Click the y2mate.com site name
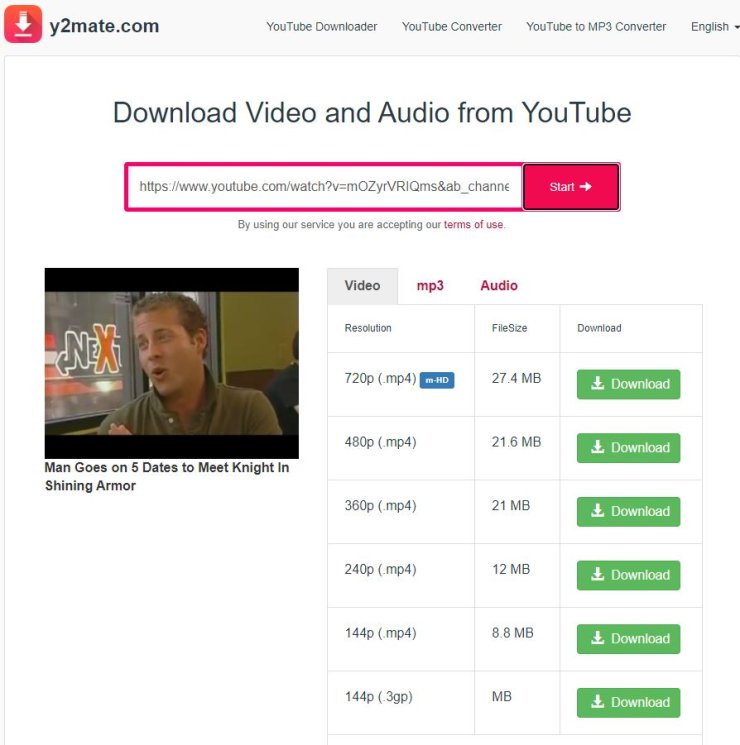Image resolution: width=740 pixels, height=745 pixels. pos(104,26)
